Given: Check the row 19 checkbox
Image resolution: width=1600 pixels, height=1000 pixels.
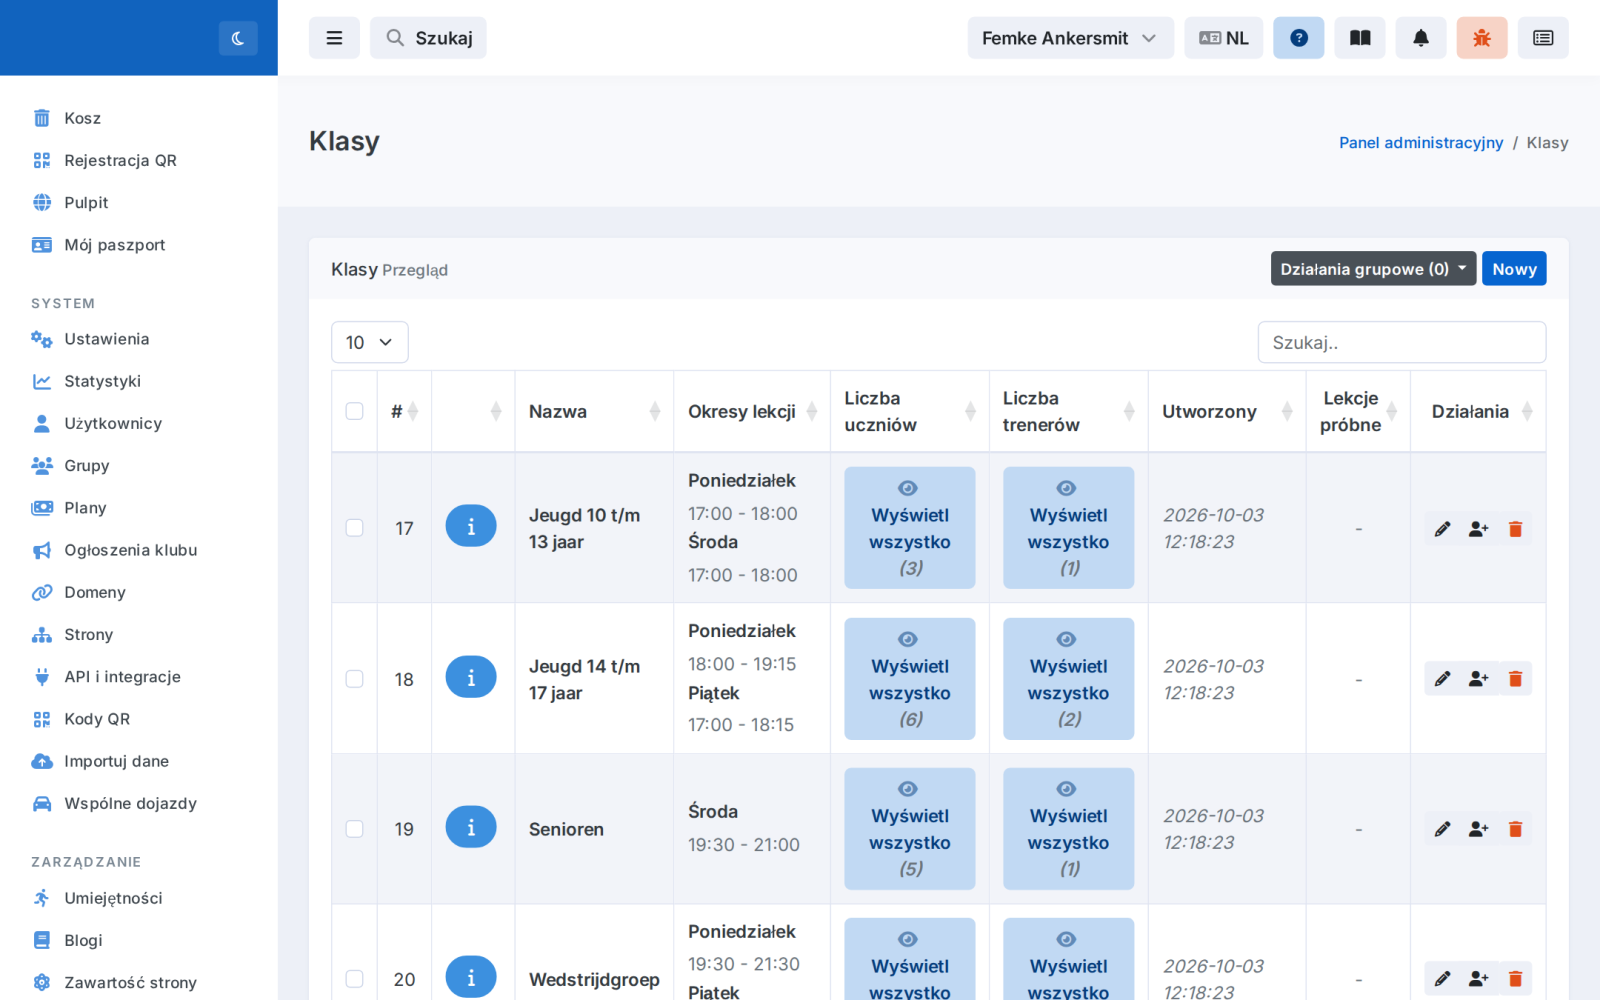Looking at the screenshot, I should 354,829.
